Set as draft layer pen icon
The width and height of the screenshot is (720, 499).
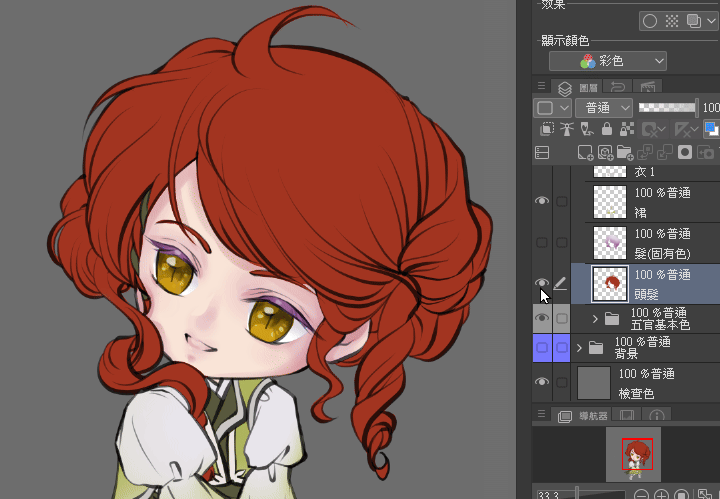coord(587,129)
